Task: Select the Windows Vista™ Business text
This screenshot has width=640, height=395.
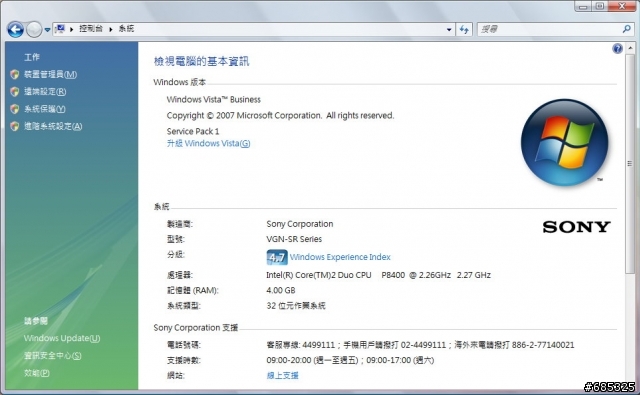Action: [x=213, y=100]
